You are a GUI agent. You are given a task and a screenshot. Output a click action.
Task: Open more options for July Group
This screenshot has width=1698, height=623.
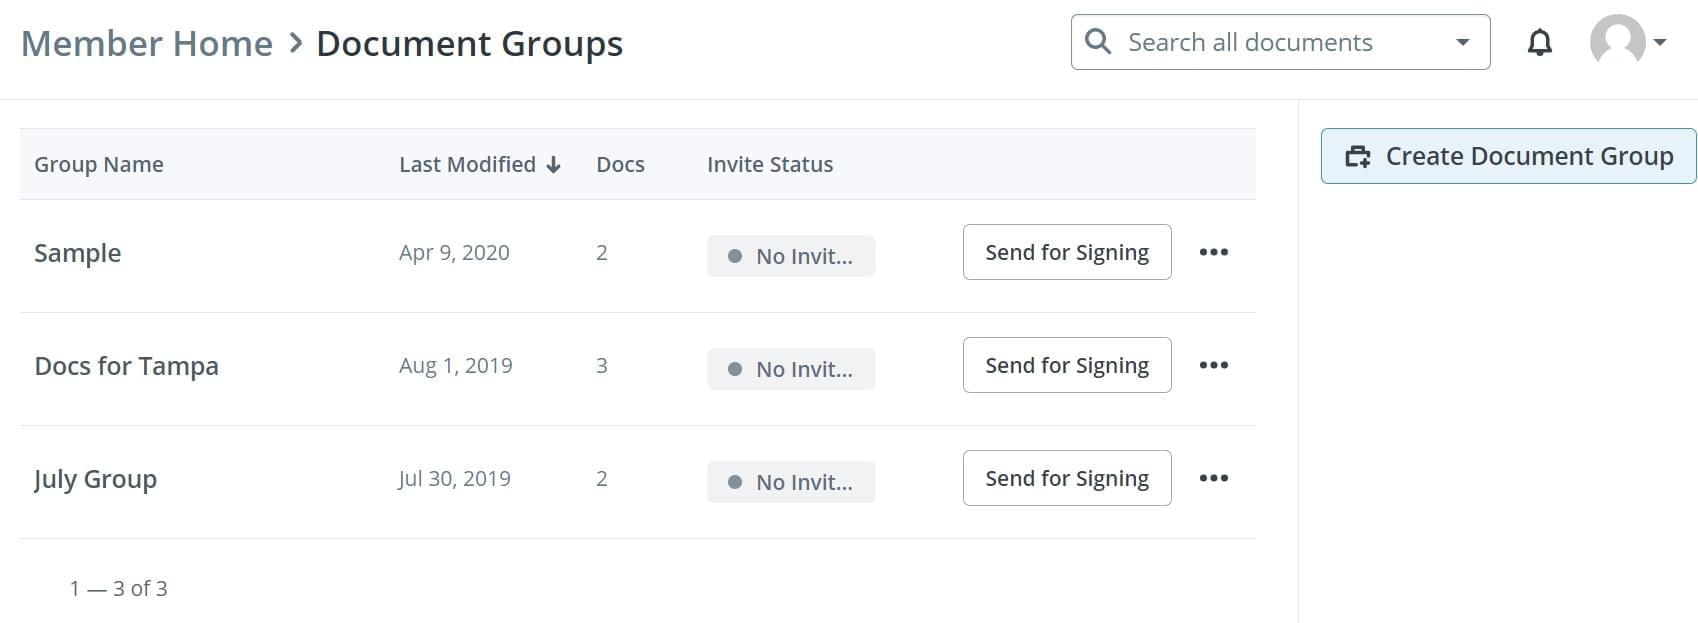coord(1213,478)
